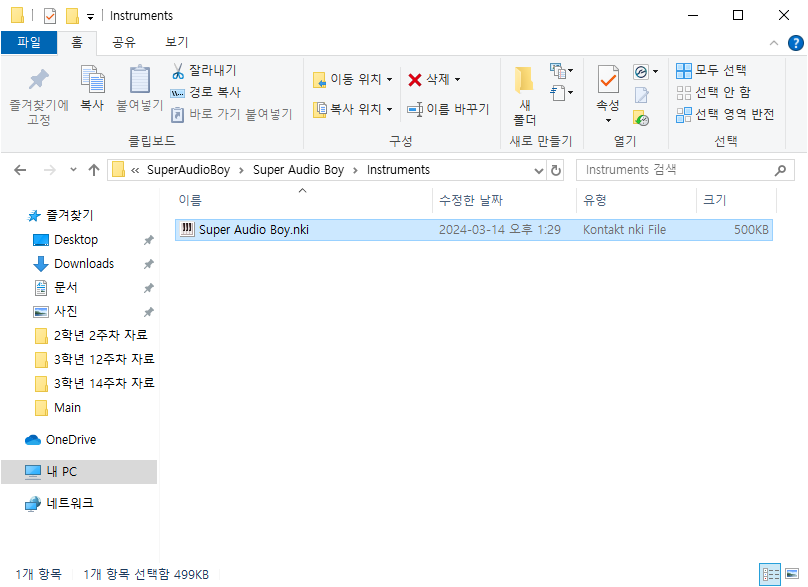Switch to the 보기 (View) tab
Image resolution: width=808 pixels, height=587 pixels.
tap(176, 42)
